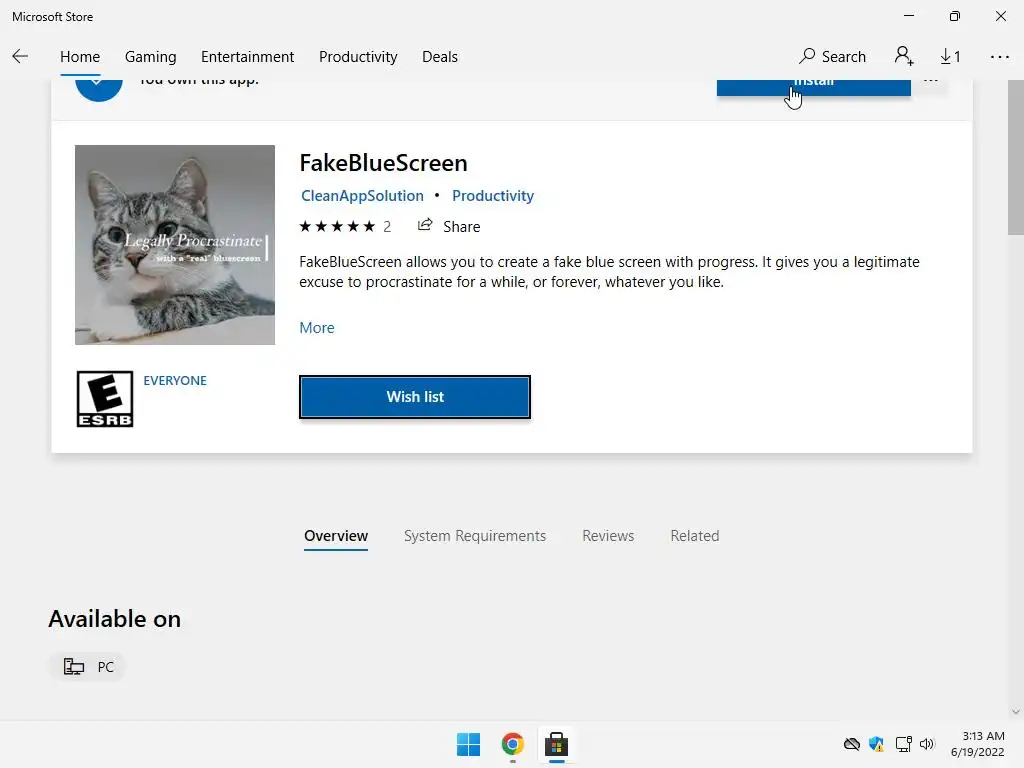The height and width of the screenshot is (768, 1024).
Task: Expand description with More link
Action: pos(317,328)
